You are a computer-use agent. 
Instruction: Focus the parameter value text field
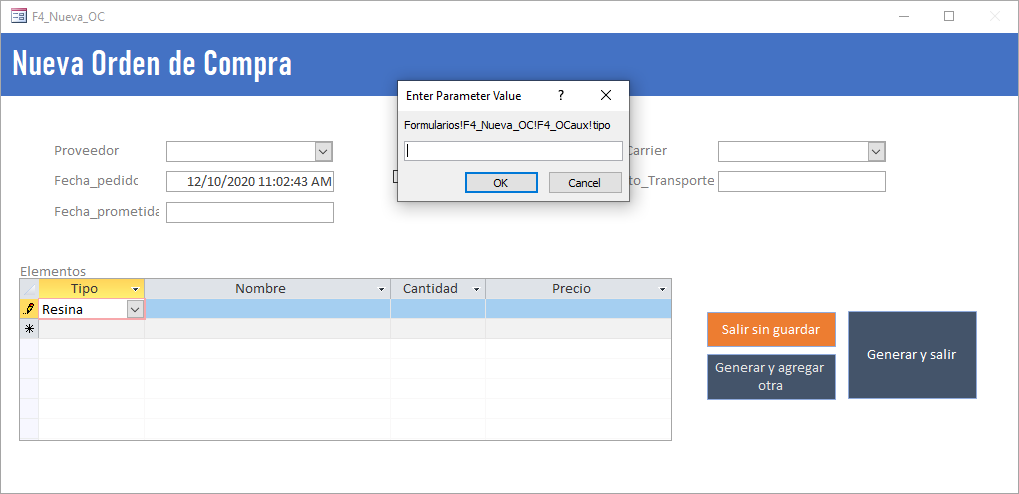512,151
